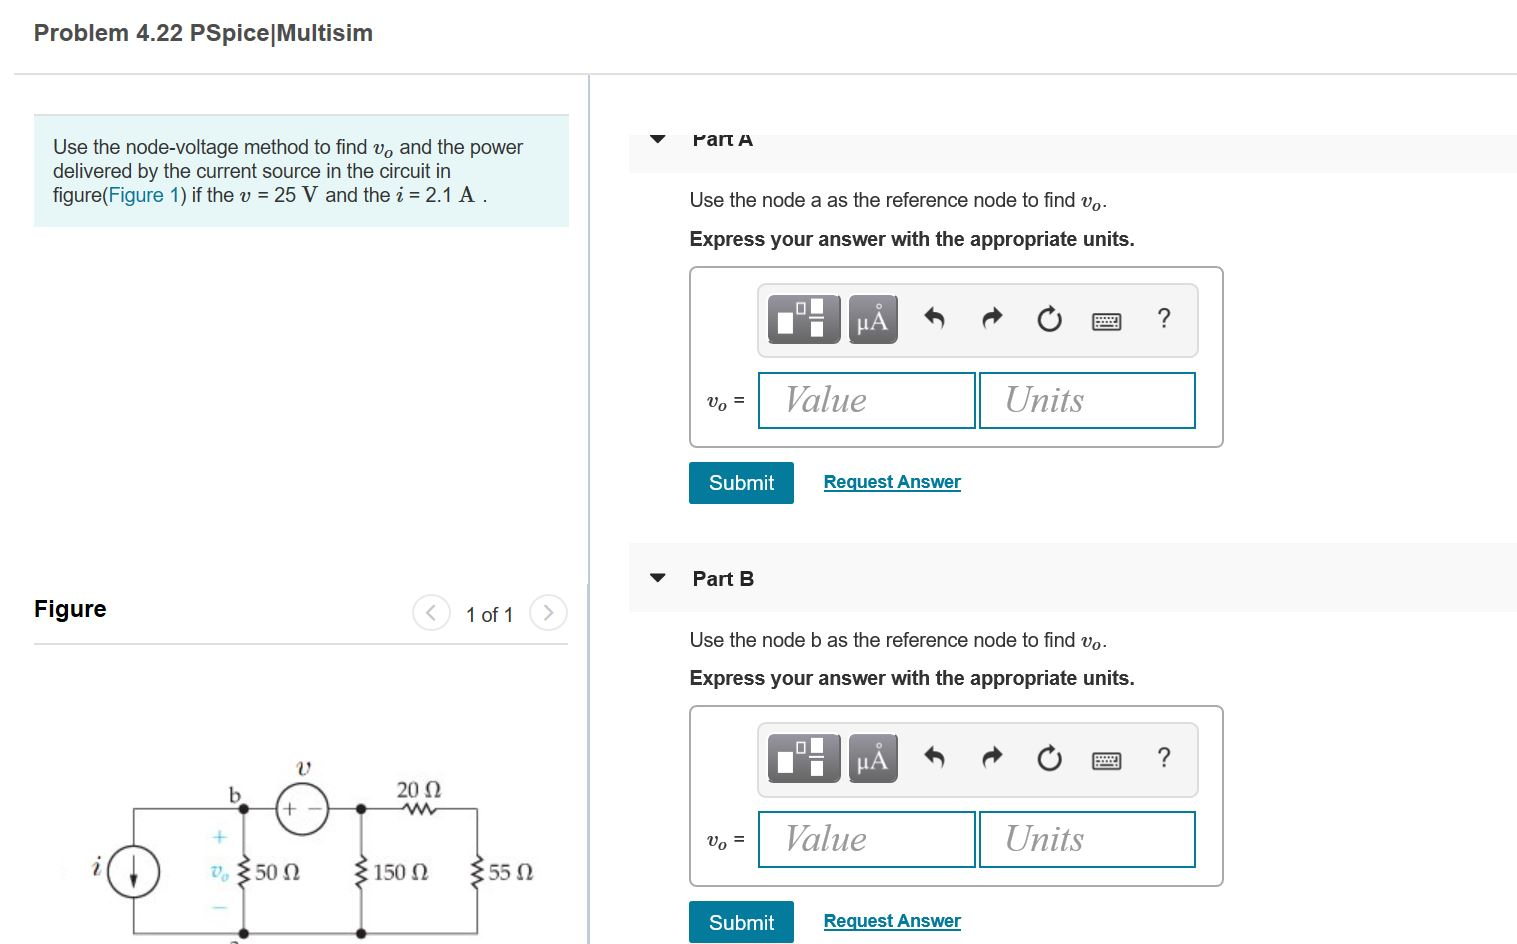Collapse the Part A section
This screenshot has height=944, width=1517.
656,138
